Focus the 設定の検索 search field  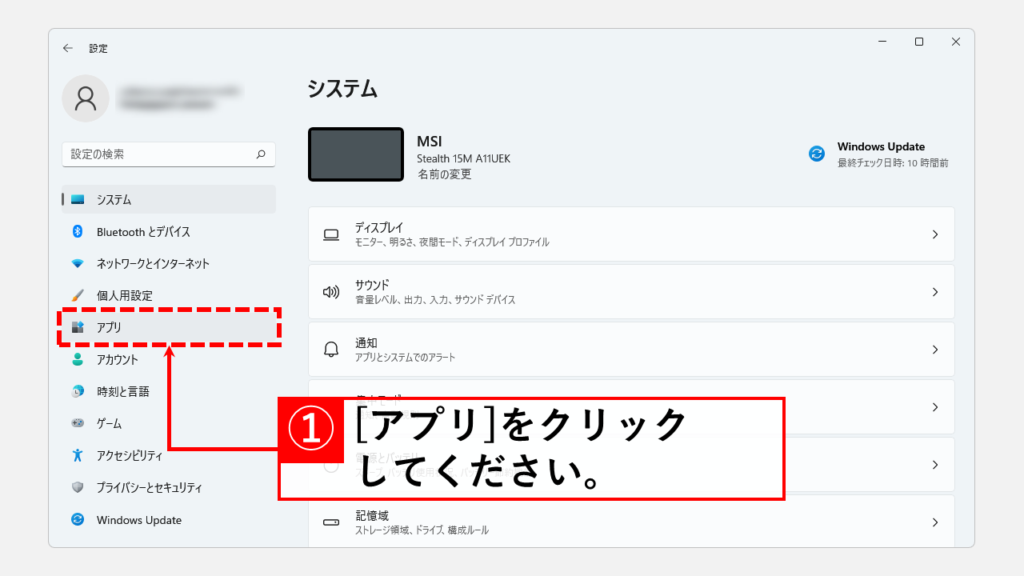168,154
